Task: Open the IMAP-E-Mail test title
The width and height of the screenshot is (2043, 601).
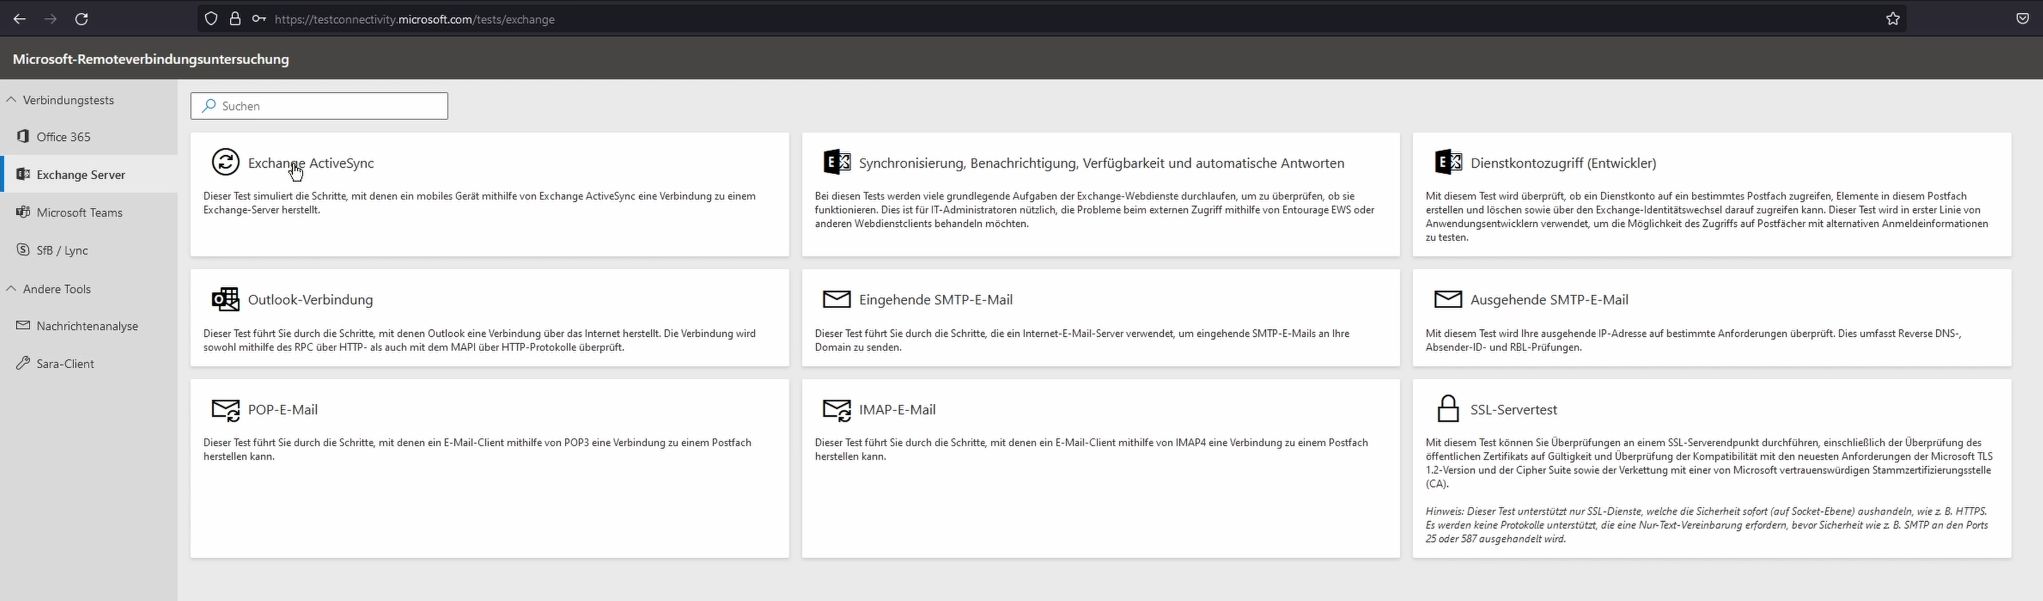Action: click(x=897, y=409)
